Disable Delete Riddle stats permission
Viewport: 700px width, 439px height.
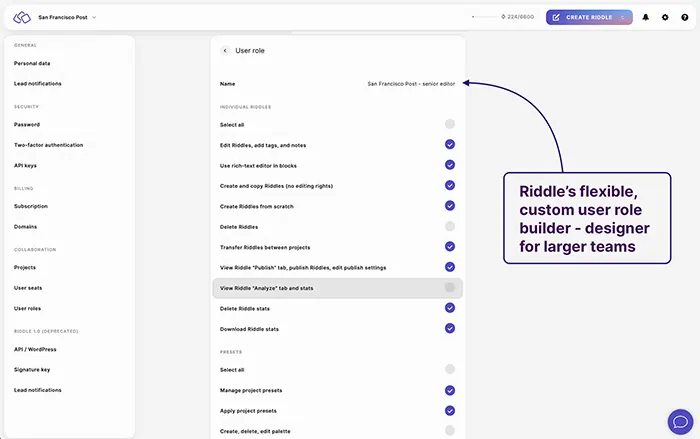(450, 308)
